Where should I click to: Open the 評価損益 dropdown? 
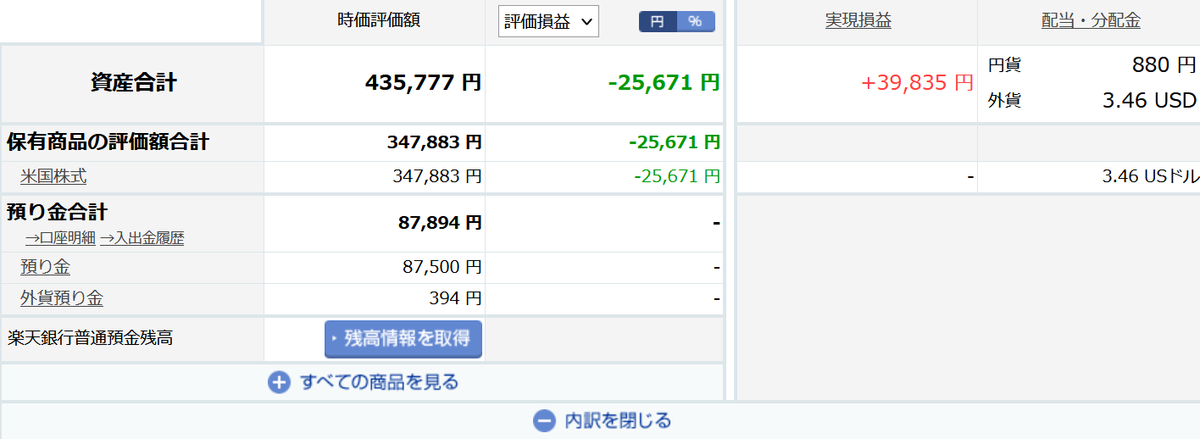click(x=548, y=21)
